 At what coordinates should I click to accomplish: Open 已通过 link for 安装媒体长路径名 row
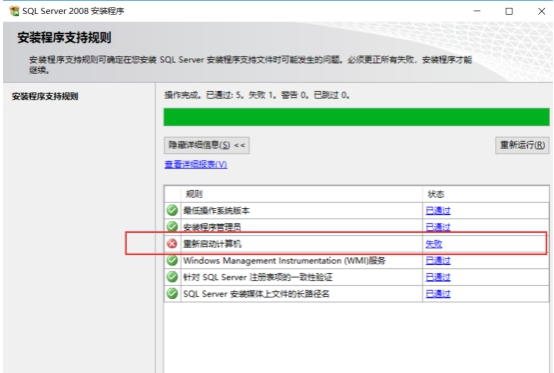pos(438,294)
